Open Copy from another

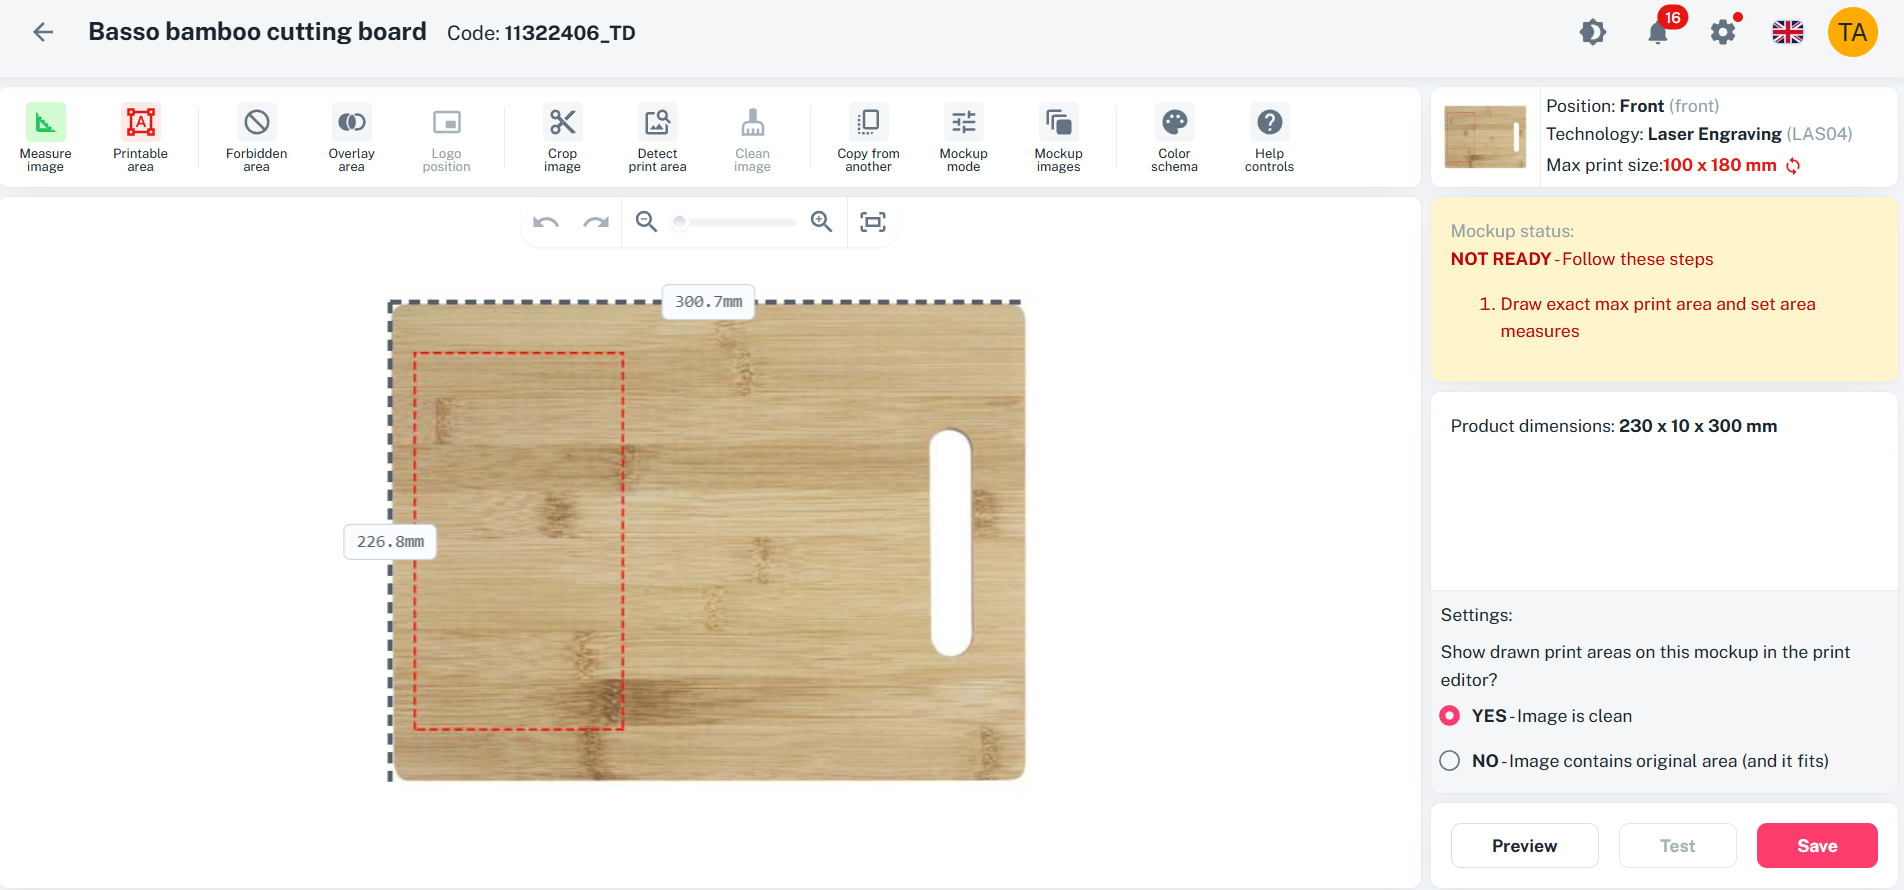pos(868,138)
